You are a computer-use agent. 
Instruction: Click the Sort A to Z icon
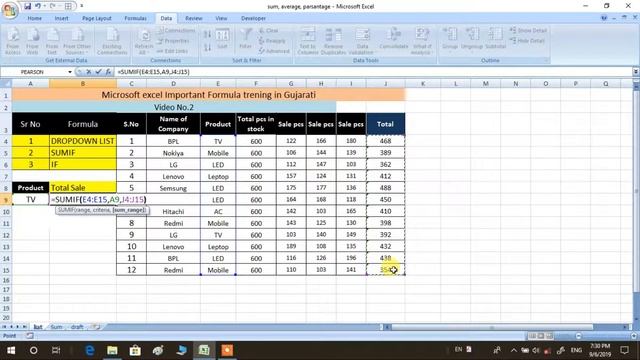[x=207, y=35]
